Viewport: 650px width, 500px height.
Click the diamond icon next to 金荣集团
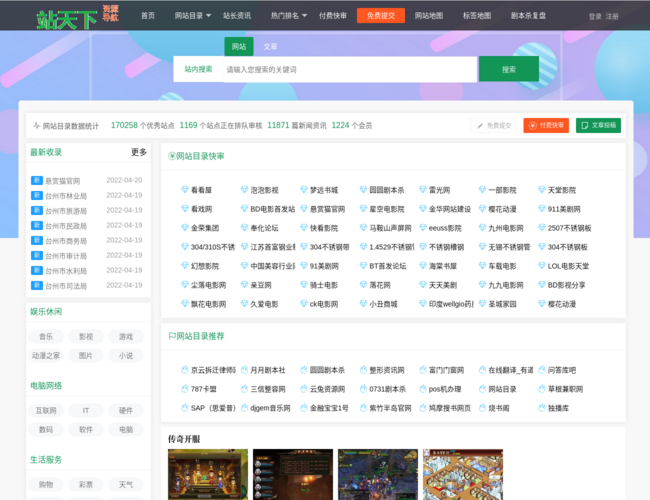point(185,227)
